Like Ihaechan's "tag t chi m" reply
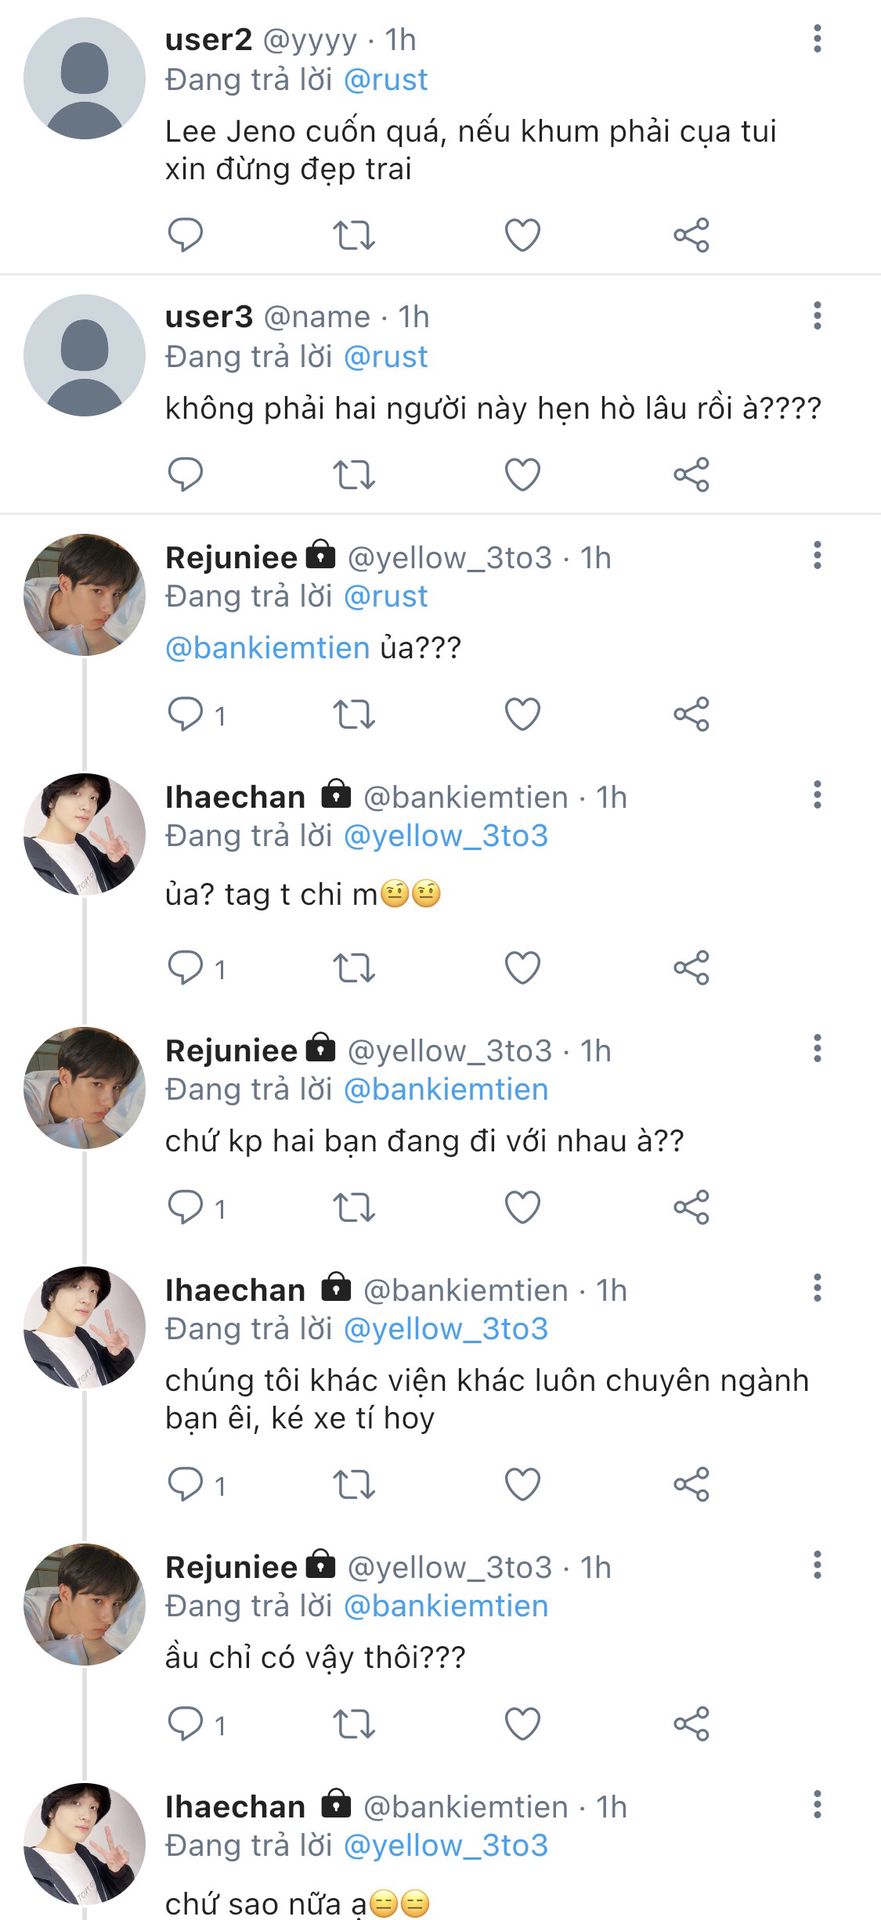881x1920 pixels. 522,968
